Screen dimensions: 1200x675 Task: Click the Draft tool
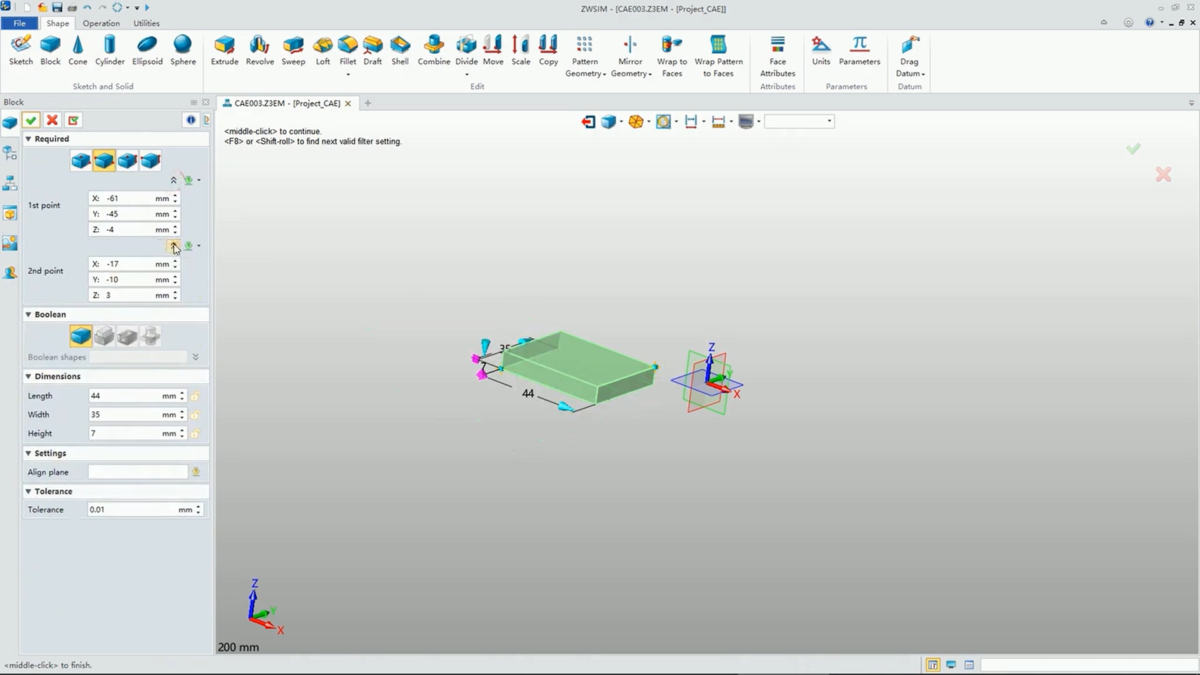[x=373, y=50]
